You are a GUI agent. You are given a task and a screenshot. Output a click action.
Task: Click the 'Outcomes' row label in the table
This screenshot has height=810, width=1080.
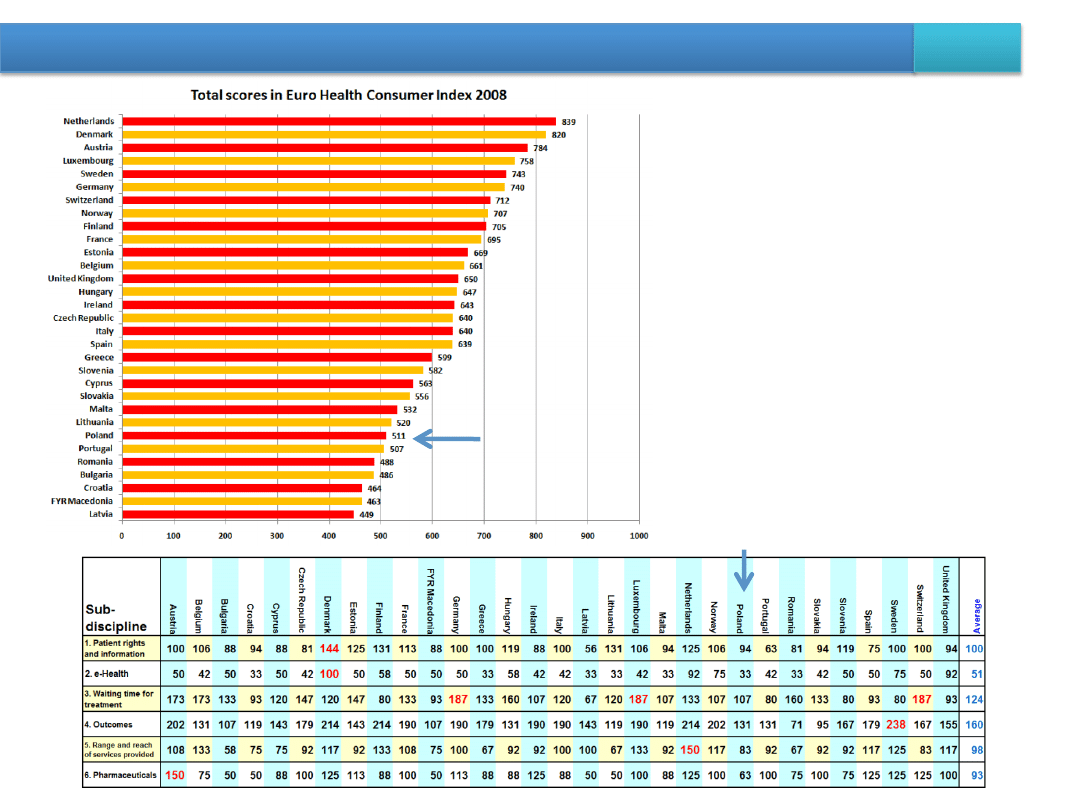coord(110,725)
